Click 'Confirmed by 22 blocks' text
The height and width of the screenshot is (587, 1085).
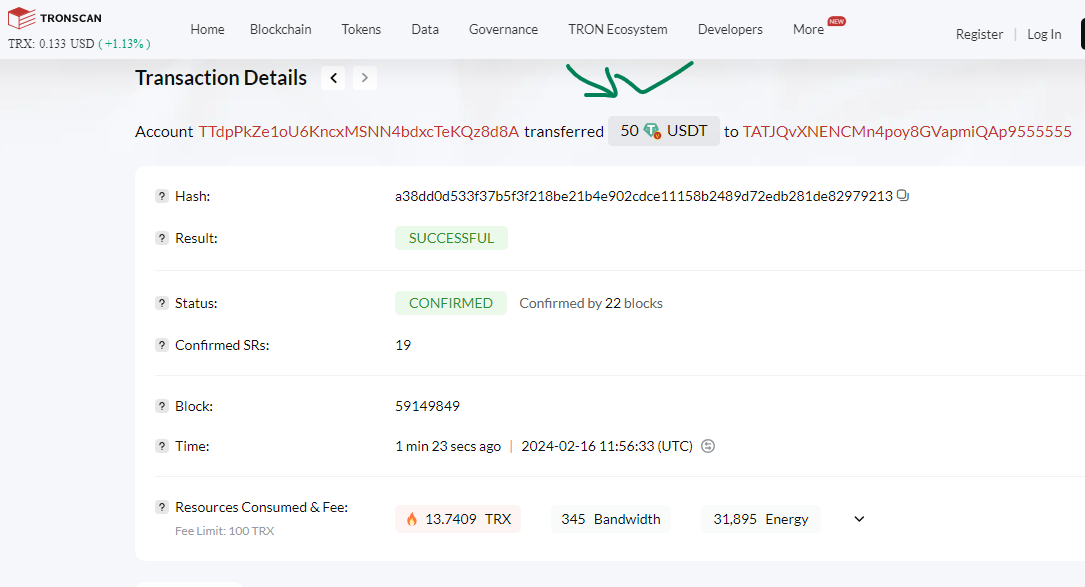pos(591,303)
